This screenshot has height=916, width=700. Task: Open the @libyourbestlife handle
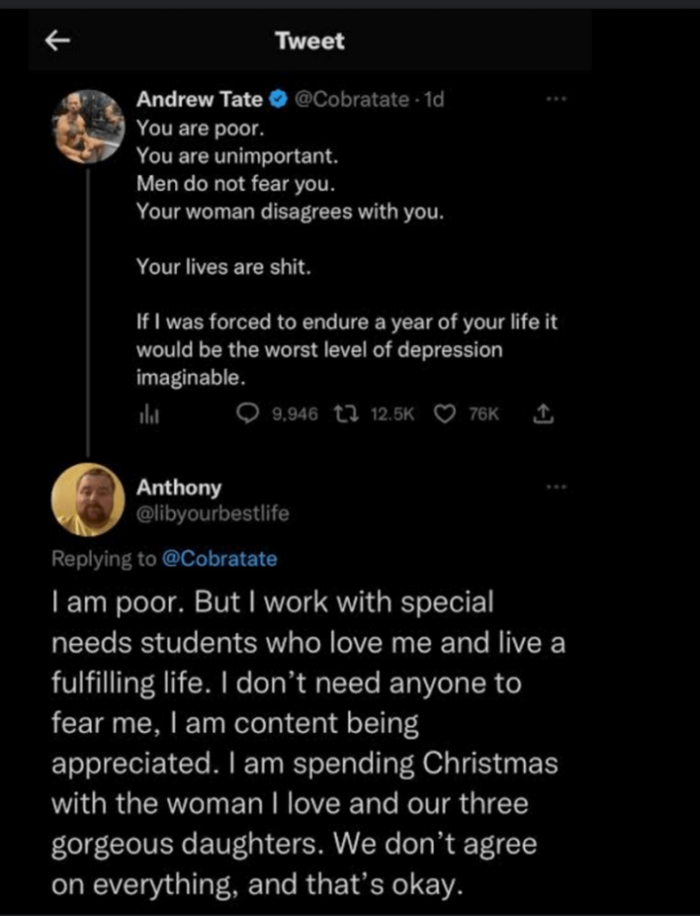(212, 514)
